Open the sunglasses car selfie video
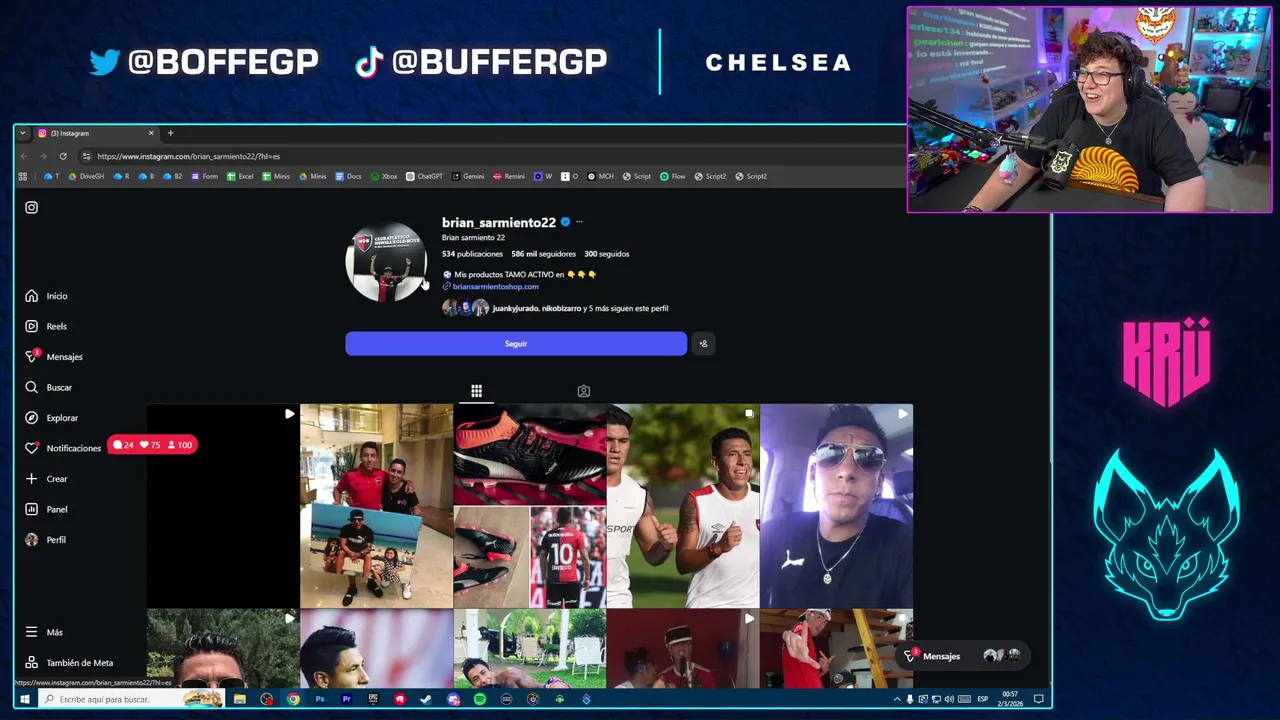The width and height of the screenshot is (1280, 720). click(x=836, y=506)
